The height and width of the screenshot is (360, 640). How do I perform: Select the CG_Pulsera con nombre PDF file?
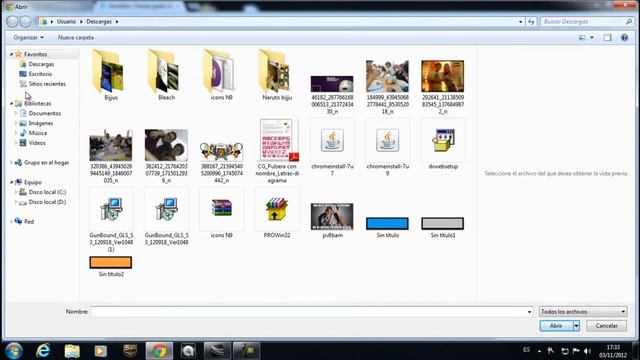[277, 151]
